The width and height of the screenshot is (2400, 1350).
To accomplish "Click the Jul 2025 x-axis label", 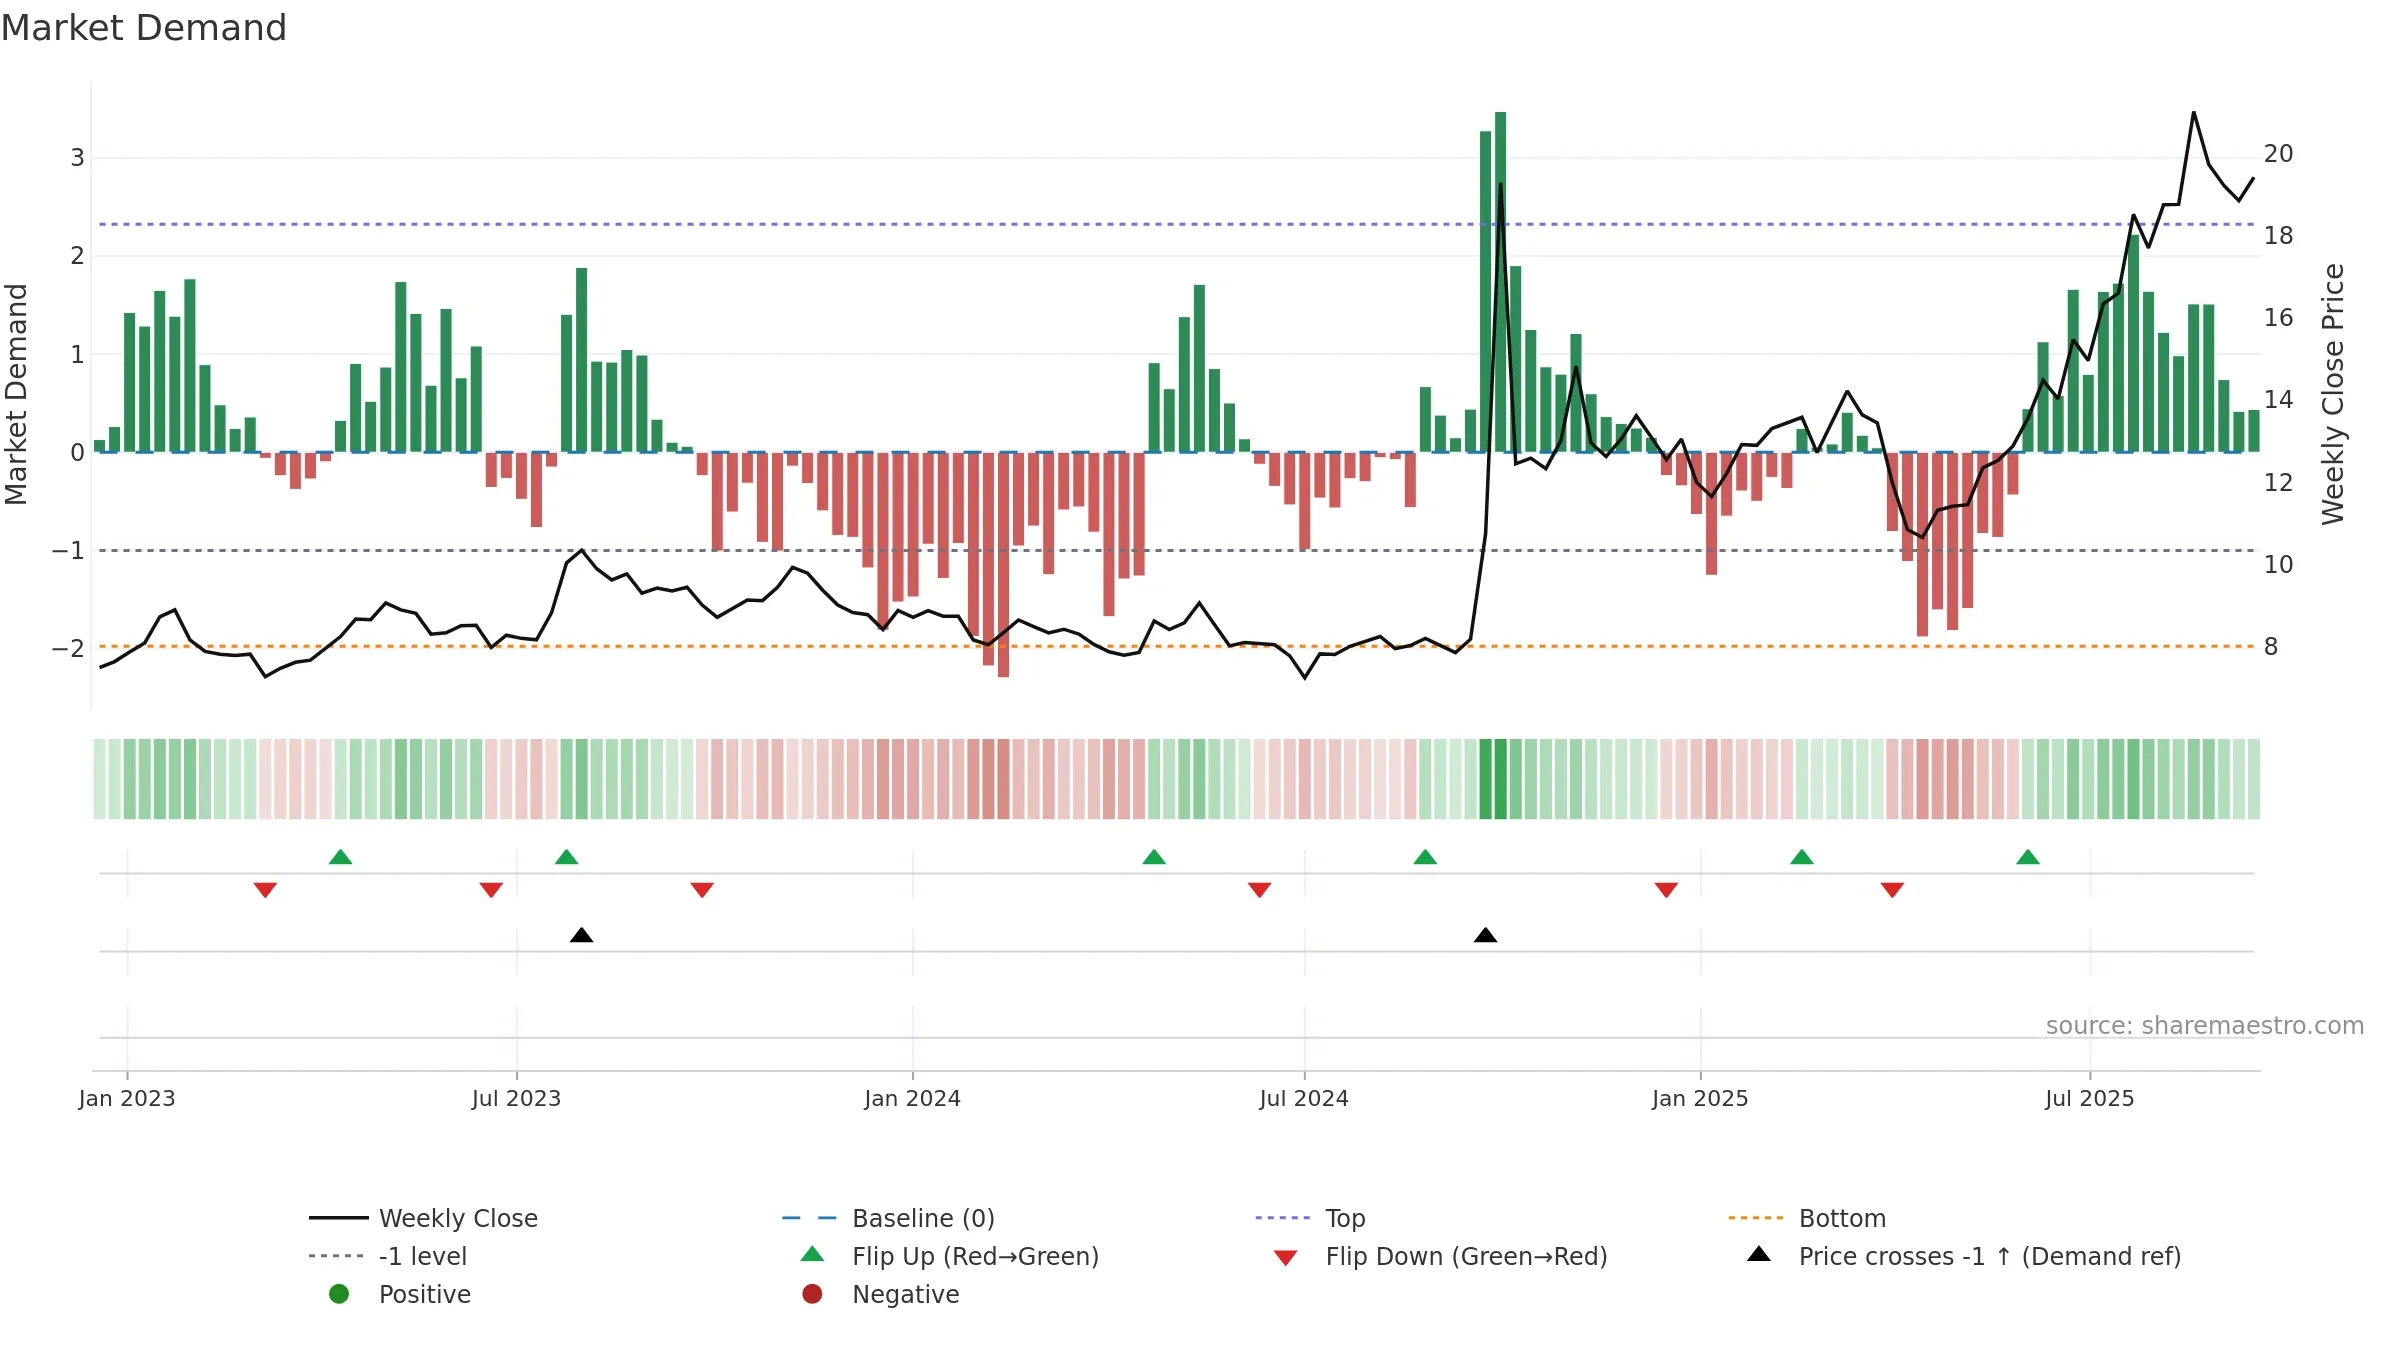I will [2090, 1098].
